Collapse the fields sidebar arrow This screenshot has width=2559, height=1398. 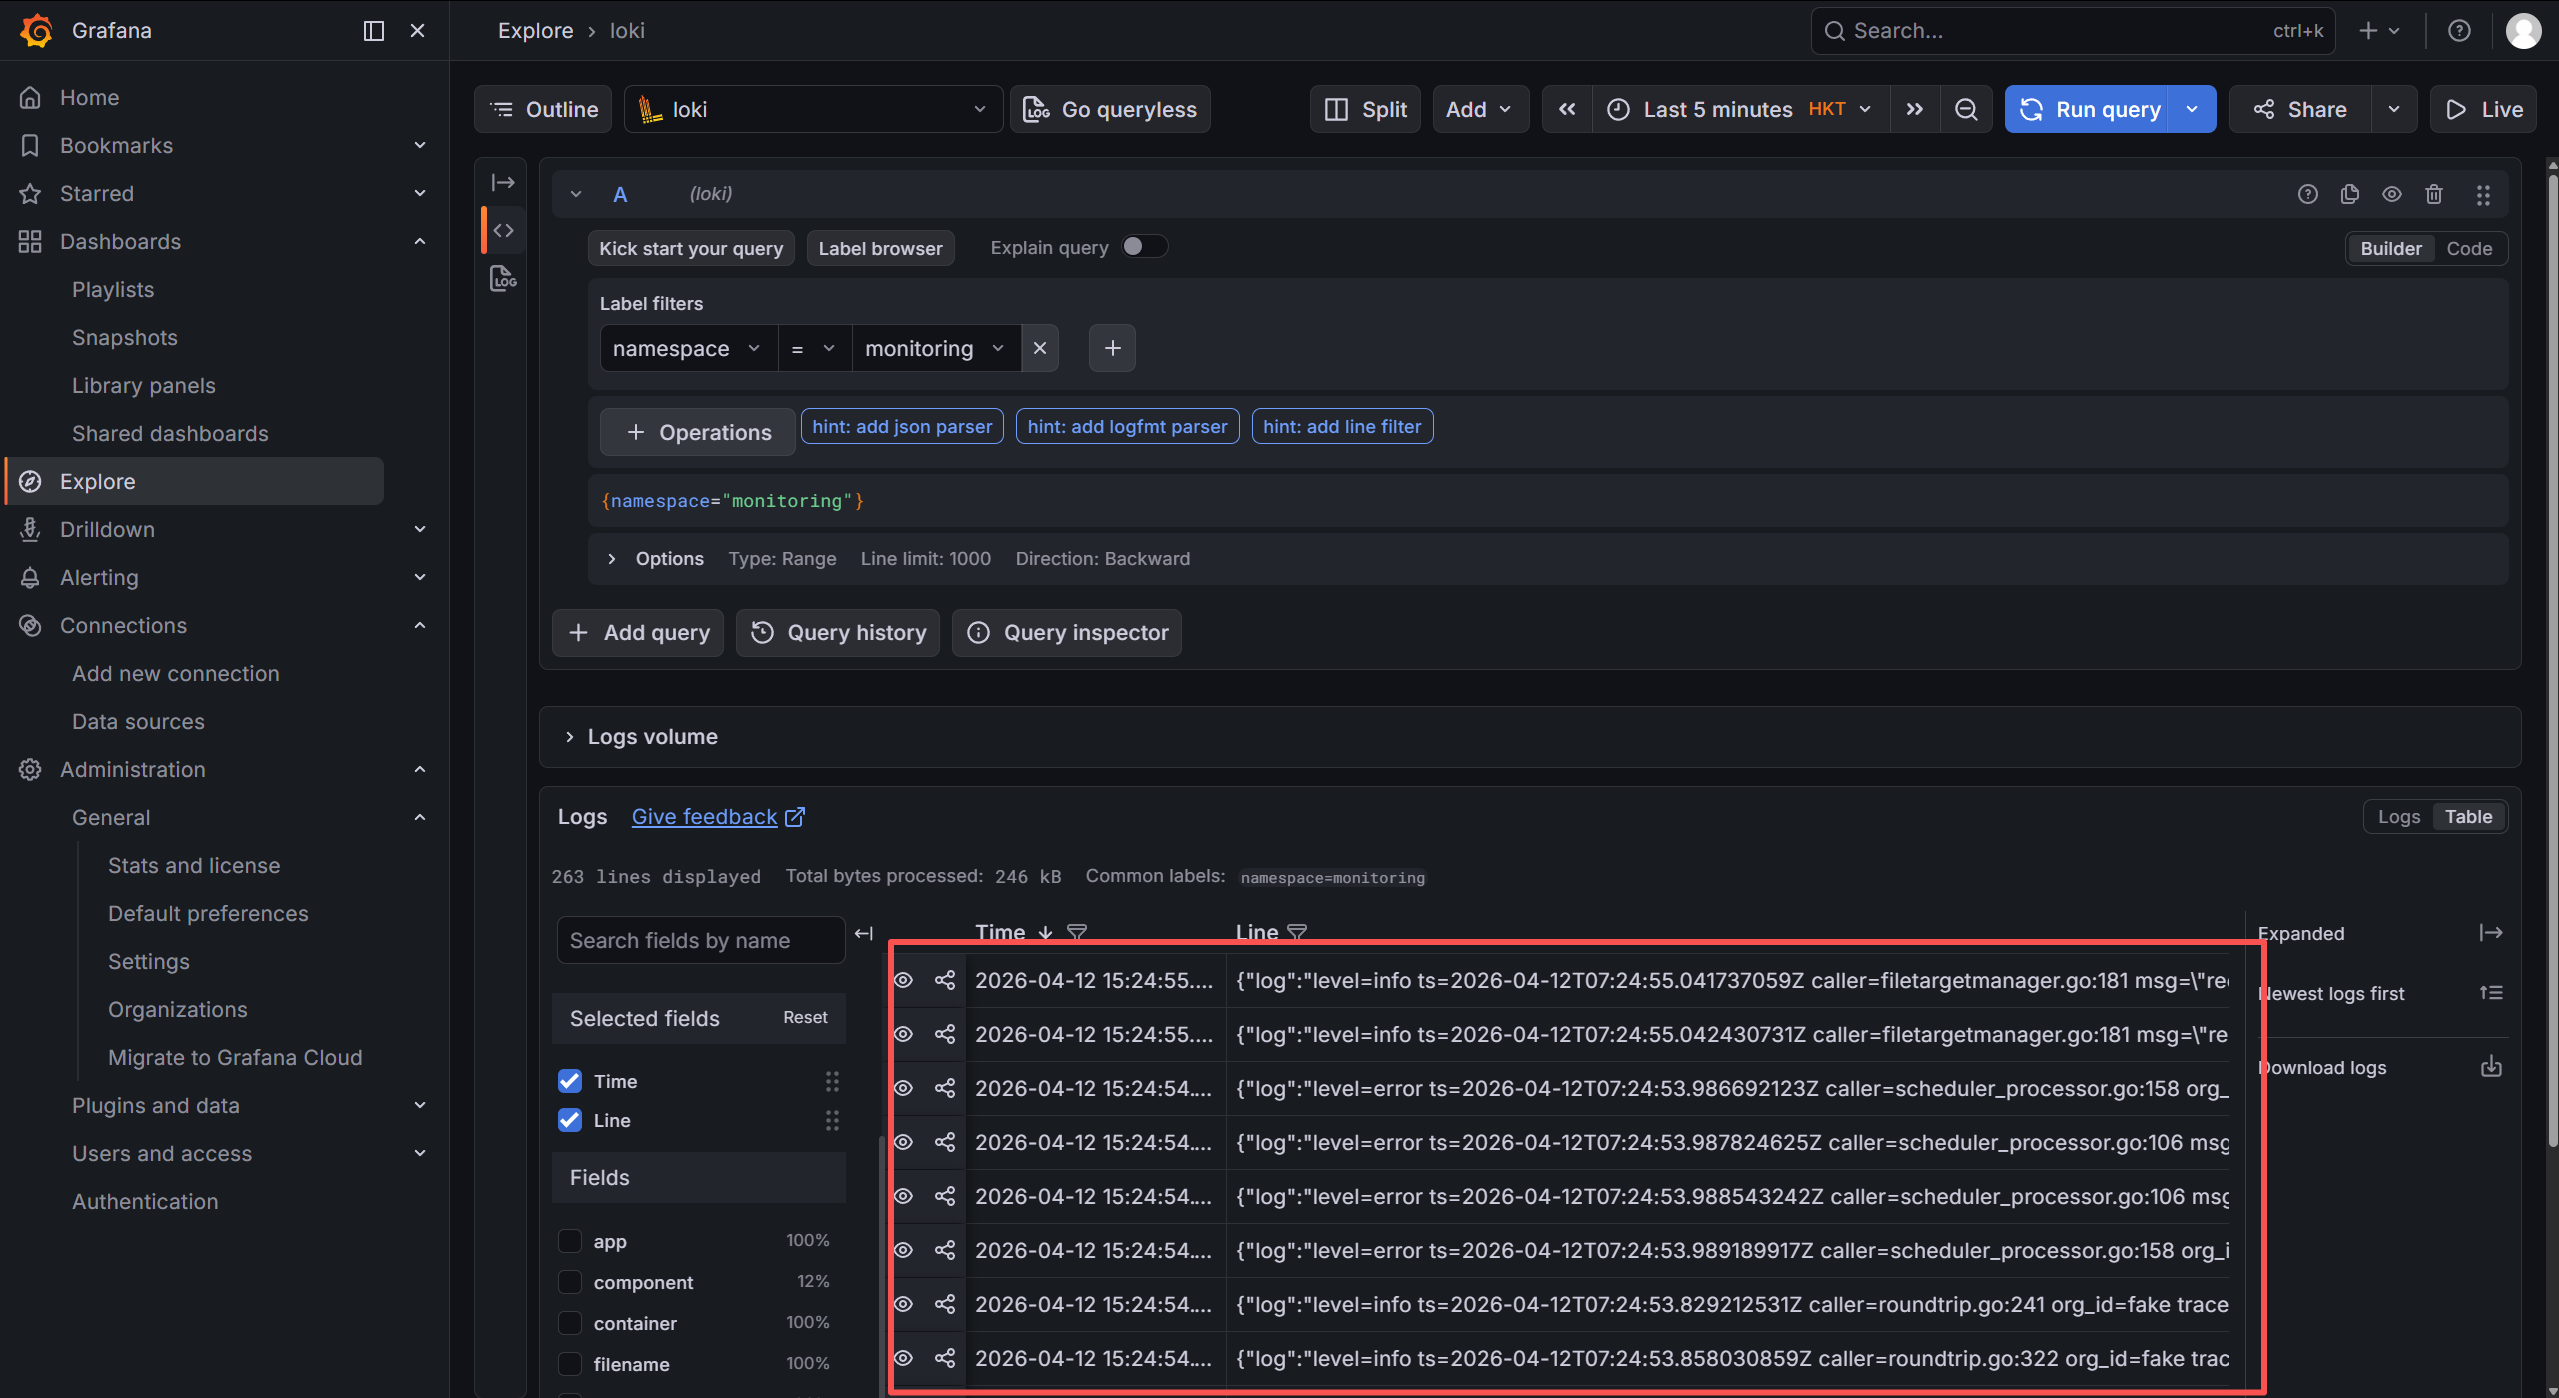(x=864, y=933)
